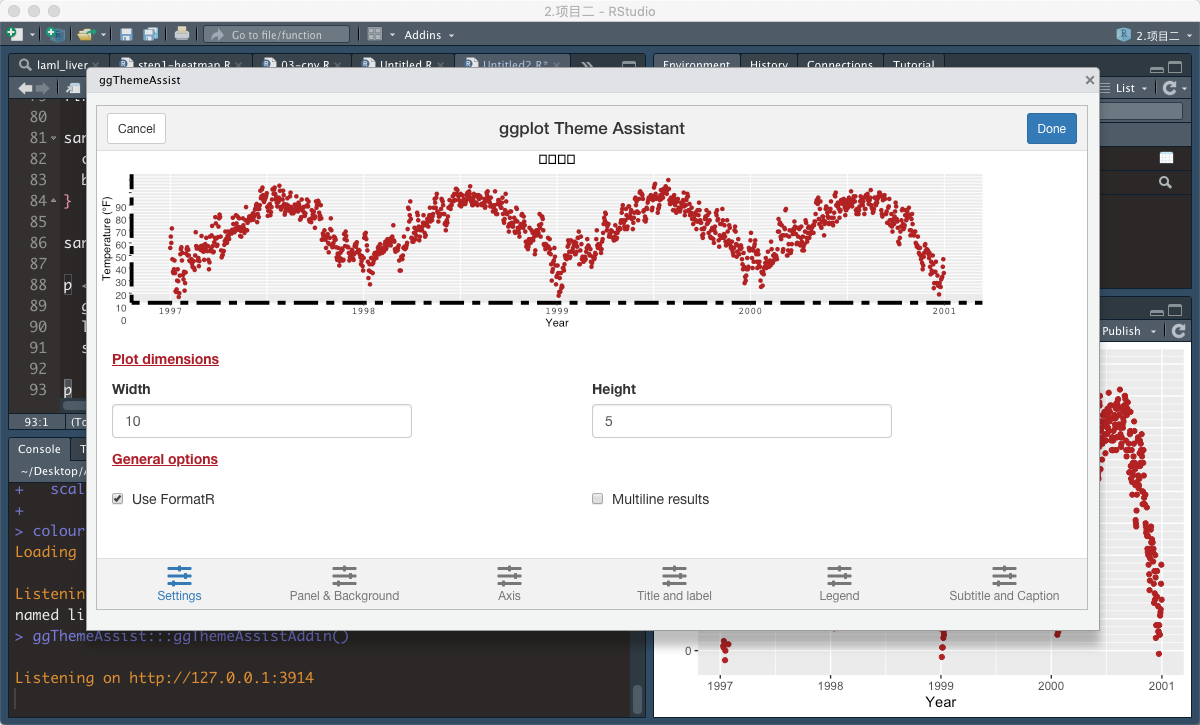The width and height of the screenshot is (1200, 725).
Task: Click the cursor position 93:1 status
Action: [37, 422]
